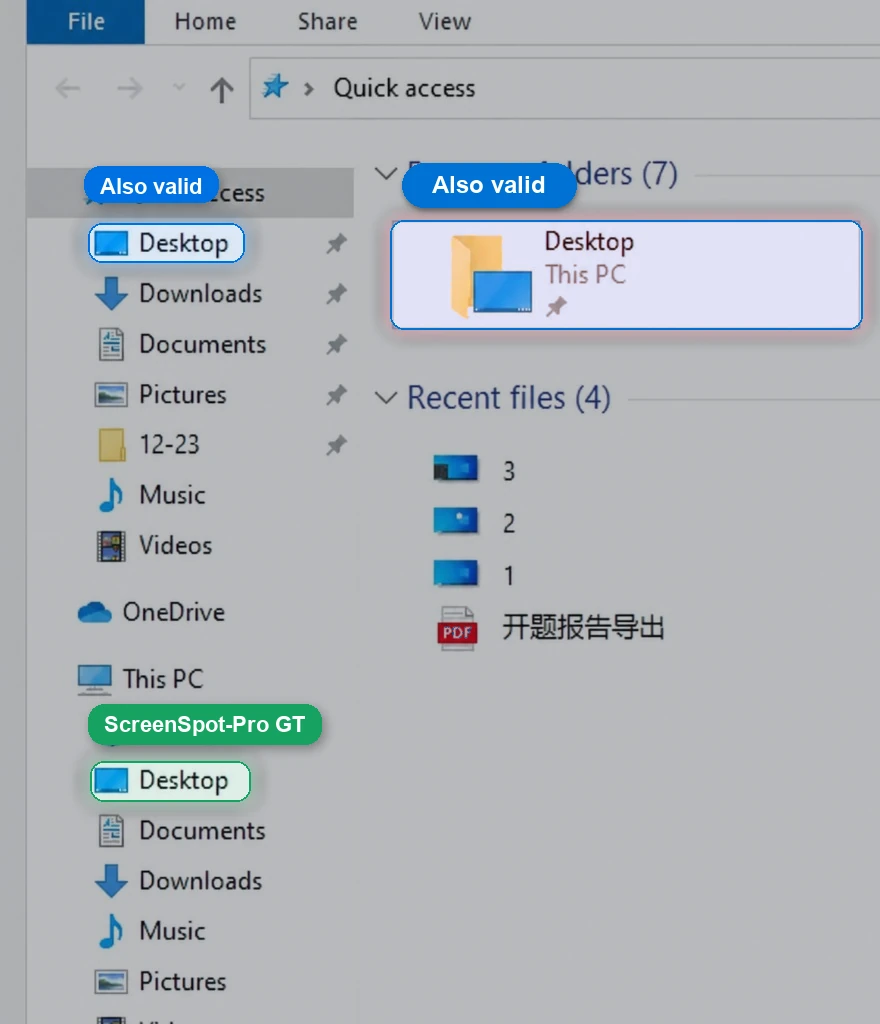Screen dimensions: 880x1024
Task: Click the pin icon beside pinned Pictures
Action: [336, 394]
